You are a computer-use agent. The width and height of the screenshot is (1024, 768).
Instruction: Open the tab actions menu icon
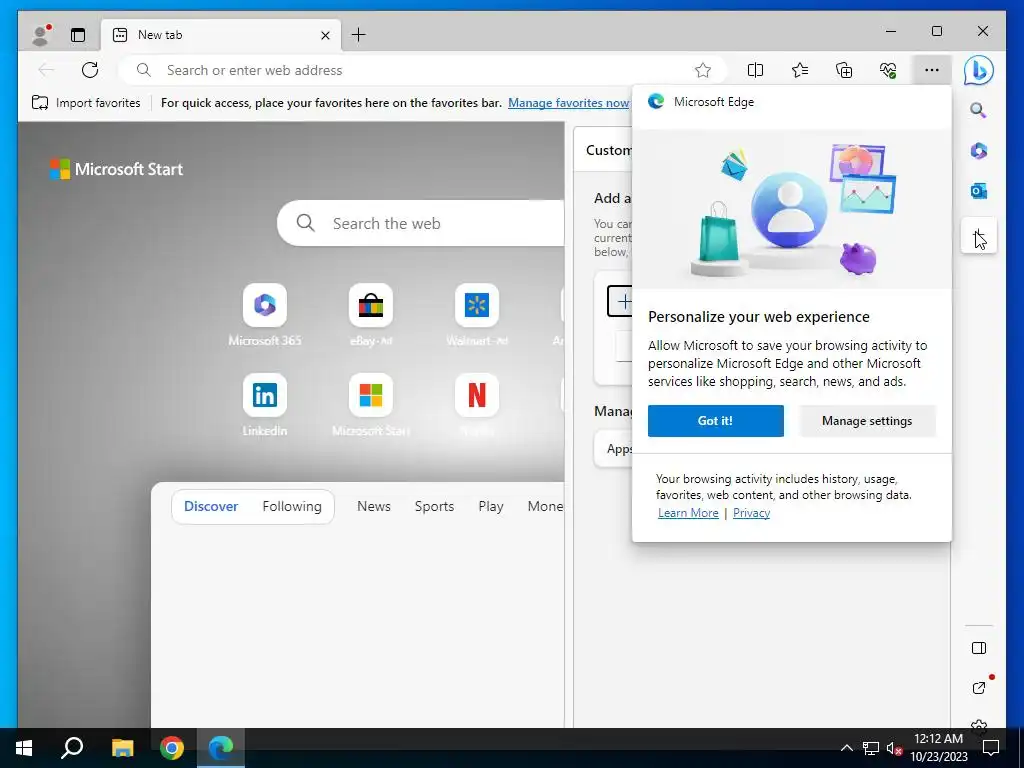[x=78, y=35]
